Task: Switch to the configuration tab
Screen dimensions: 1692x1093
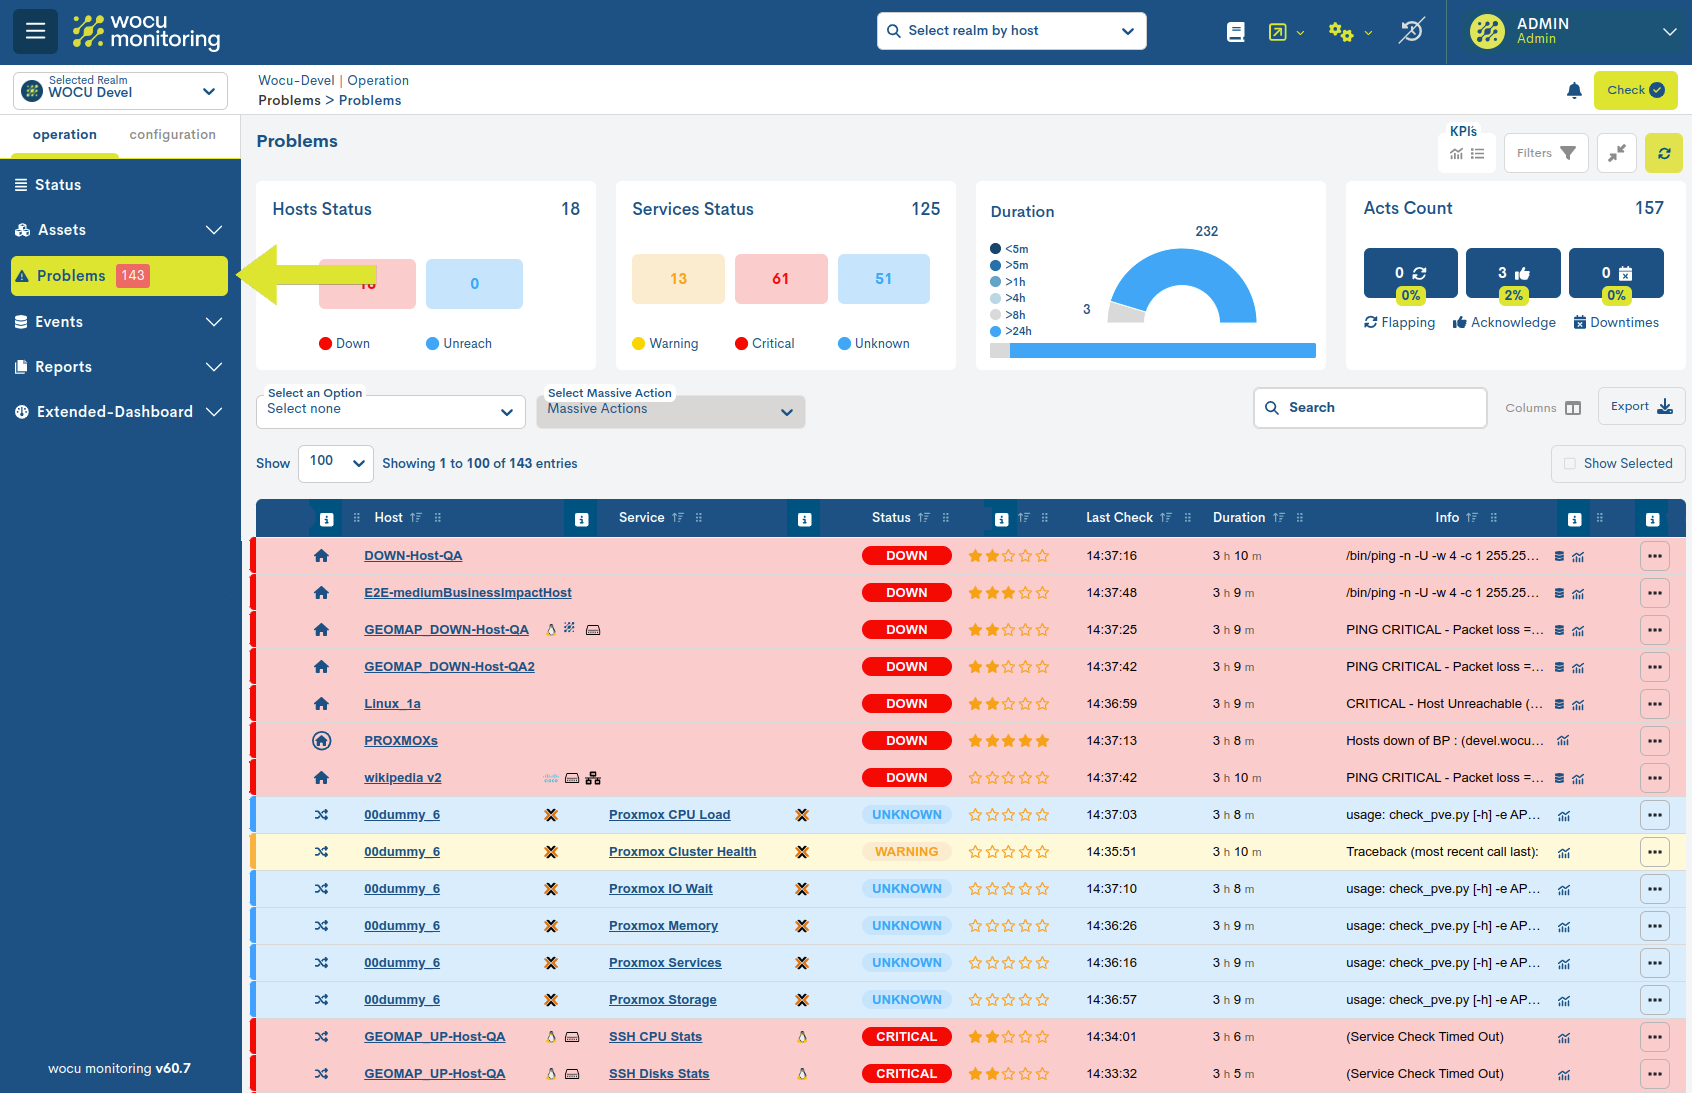Action: pos(172,135)
